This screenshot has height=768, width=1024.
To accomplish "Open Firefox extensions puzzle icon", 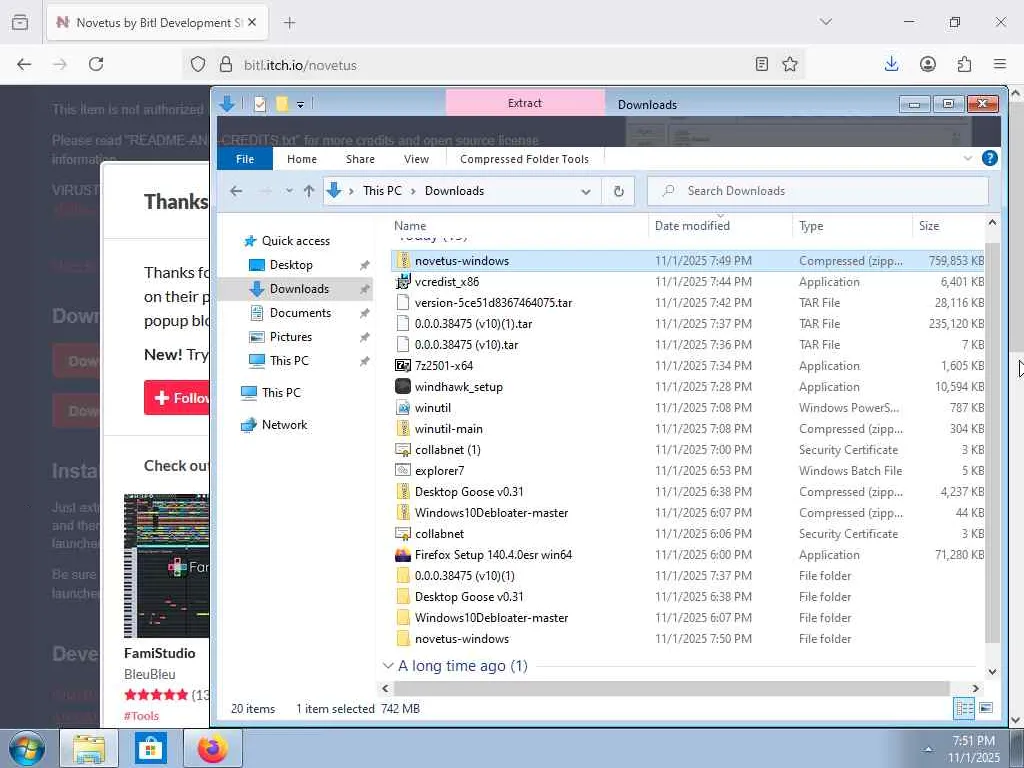I will [x=964, y=64].
